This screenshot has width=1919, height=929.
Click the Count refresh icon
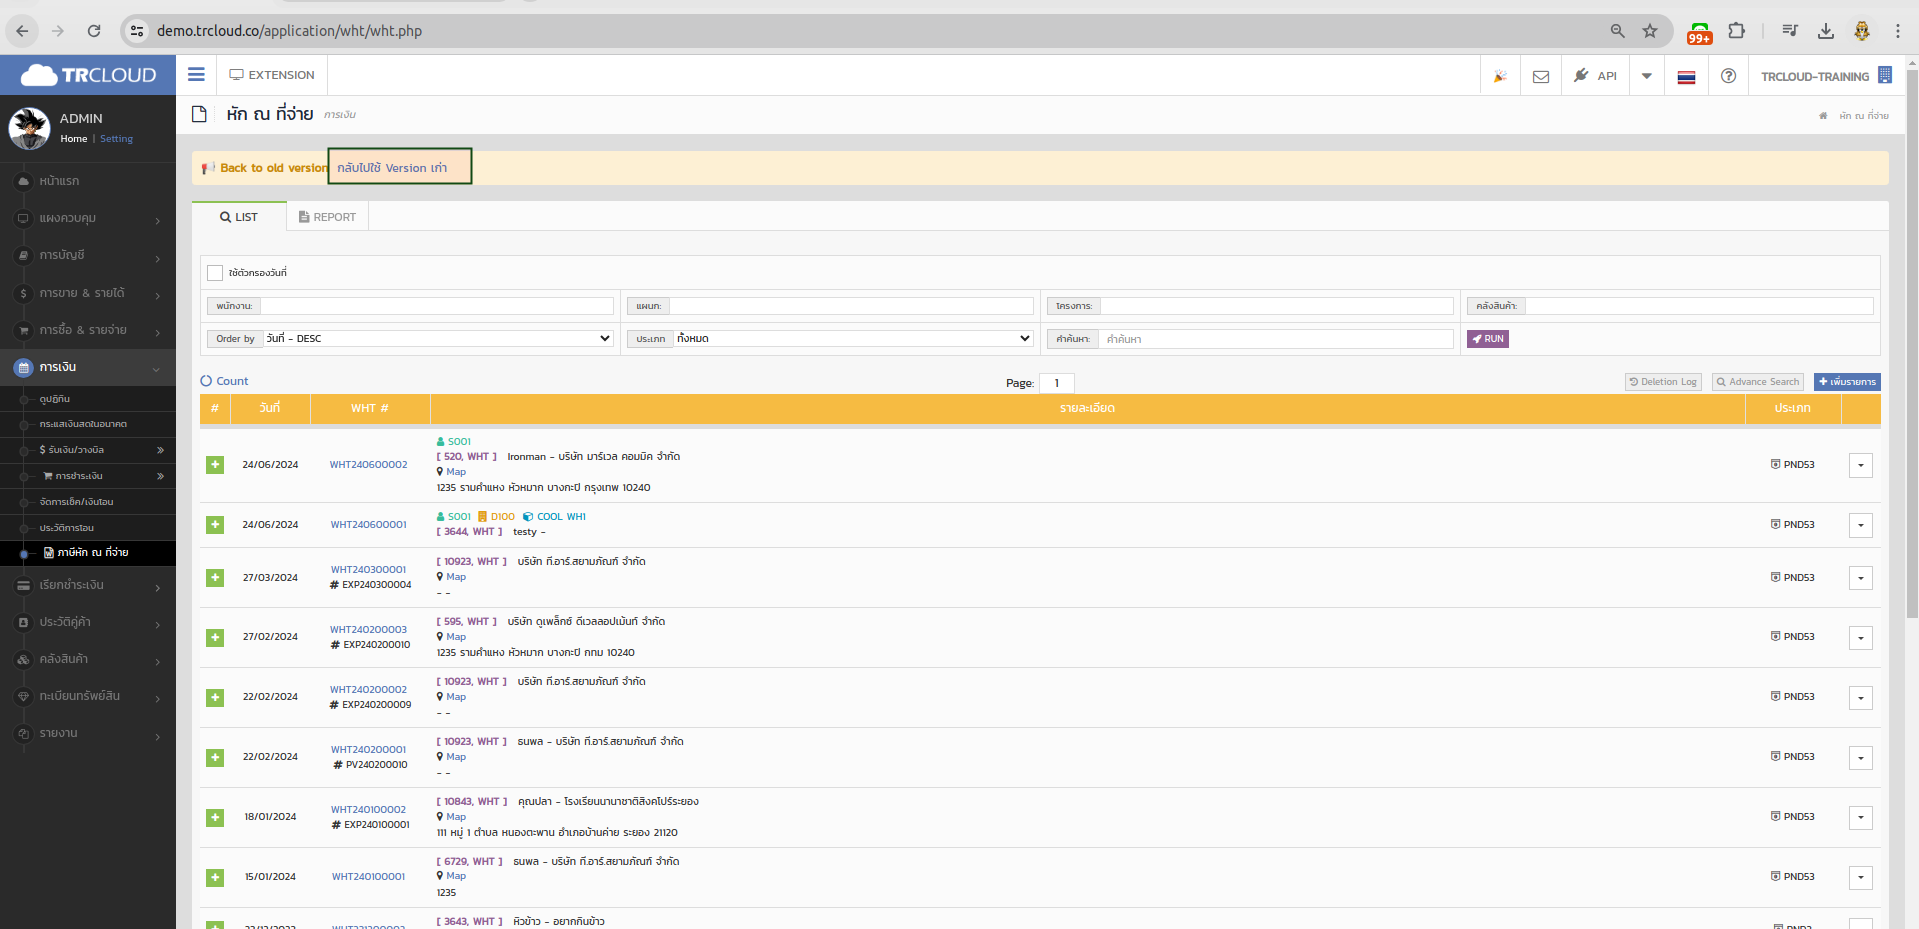click(x=206, y=381)
